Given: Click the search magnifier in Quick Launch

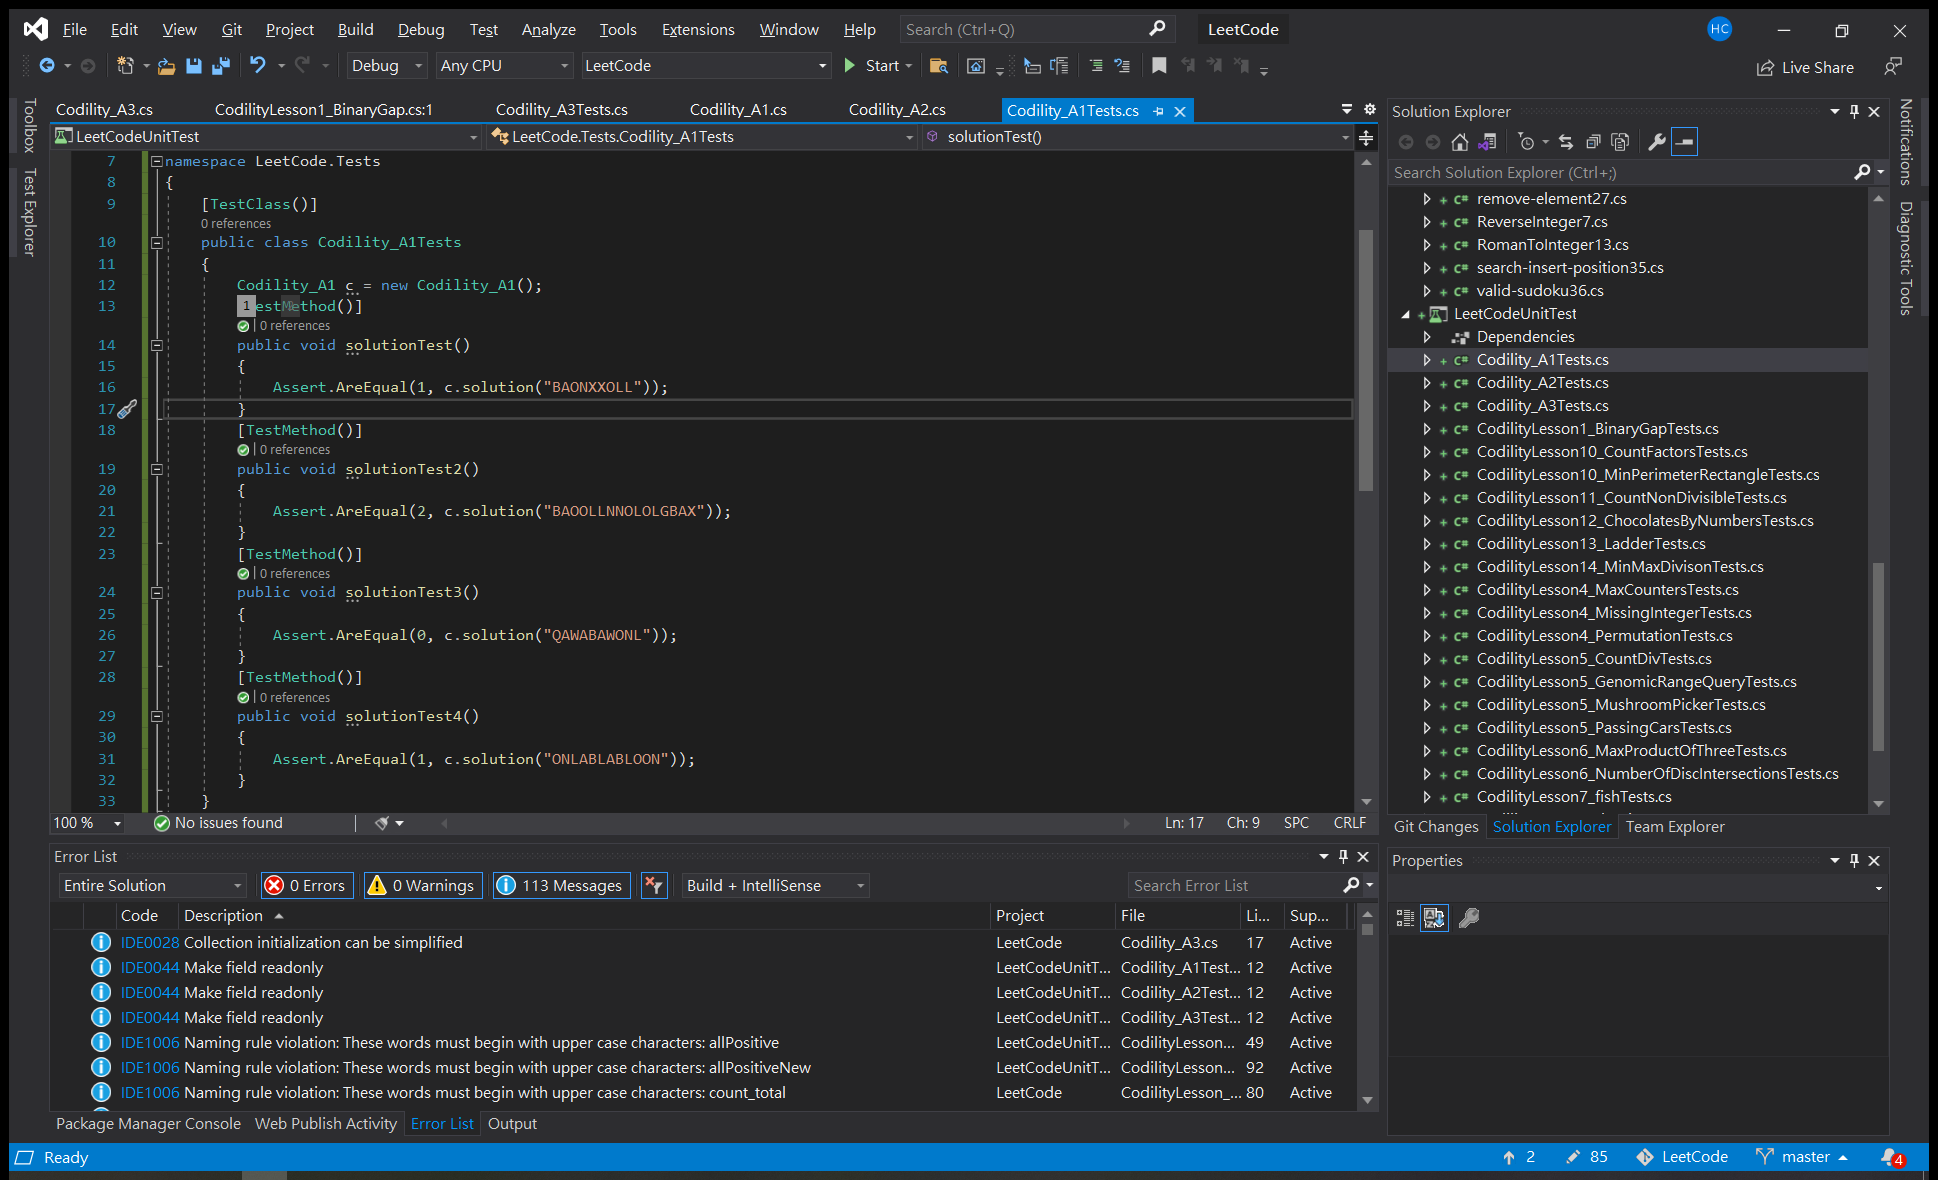Looking at the screenshot, I should (x=1157, y=29).
